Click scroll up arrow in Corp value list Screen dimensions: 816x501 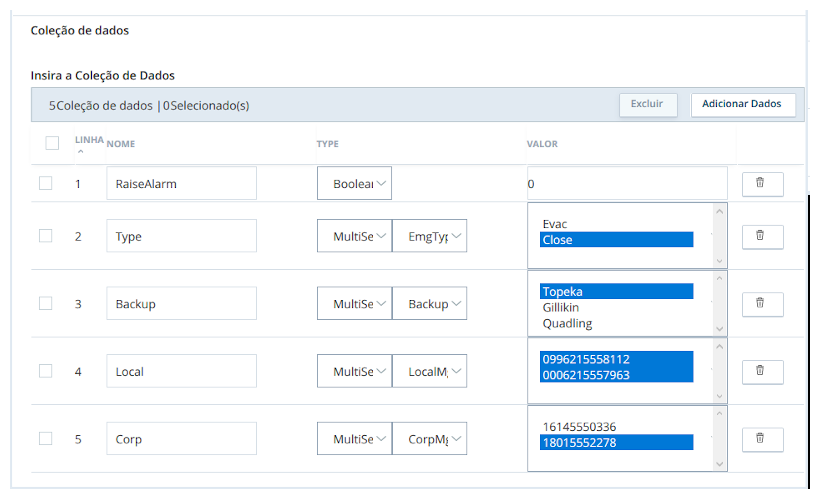(x=720, y=414)
